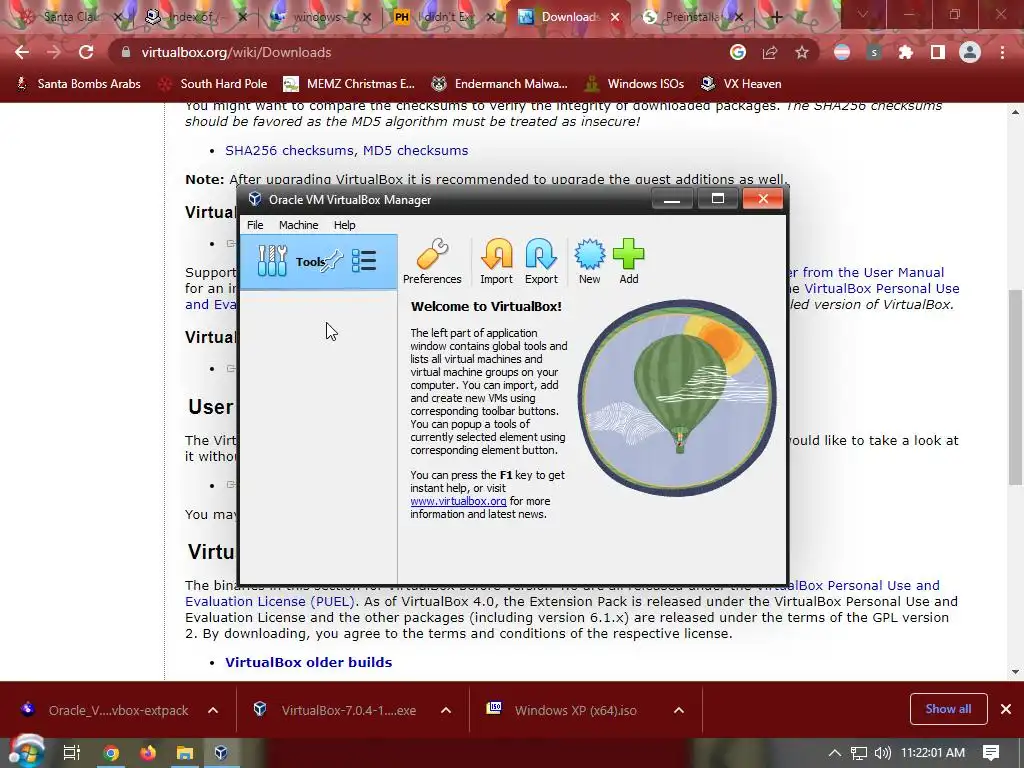Viewport: 1024px width, 768px height.
Task: Click the taskbar clock 11:22:01 AM
Action: (x=933, y=753)
